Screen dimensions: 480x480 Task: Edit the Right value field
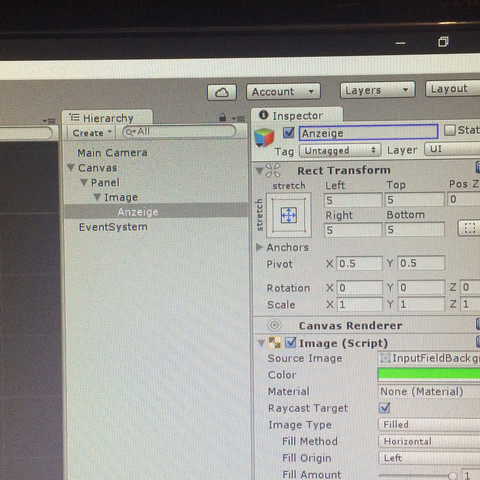click(x=353, y=230)
